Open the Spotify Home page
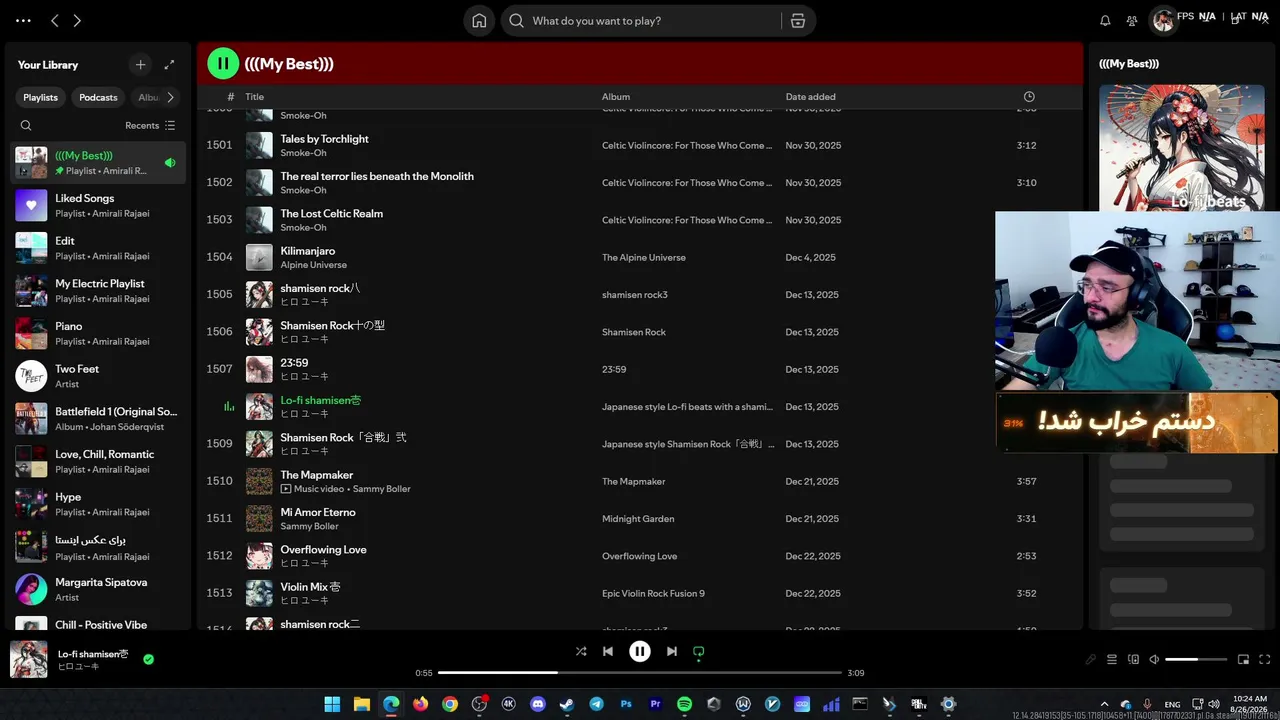Viewport: 1280px width, 720px height. pyautogui.click(x=479, y=20)
